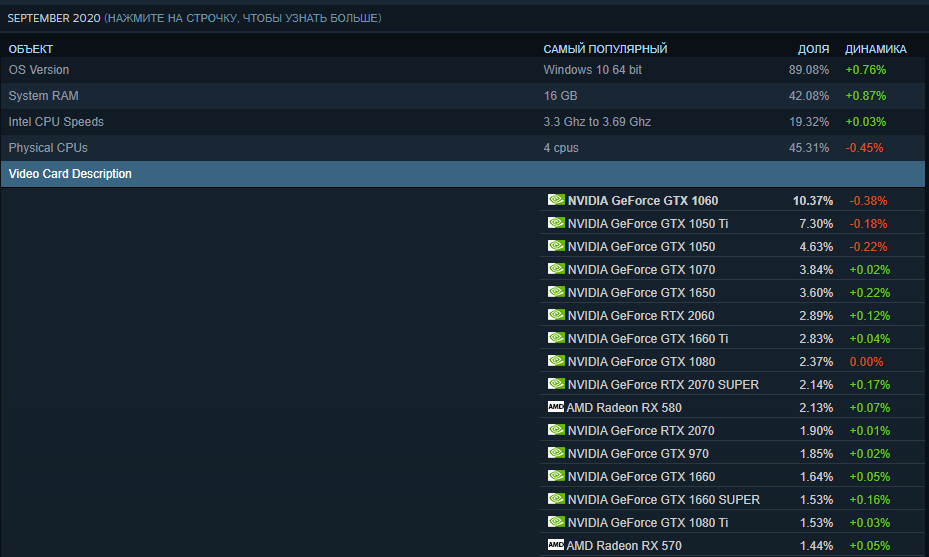Click the ОБЪЕКТ column header
929x557 pixels.
coord(31,49)
